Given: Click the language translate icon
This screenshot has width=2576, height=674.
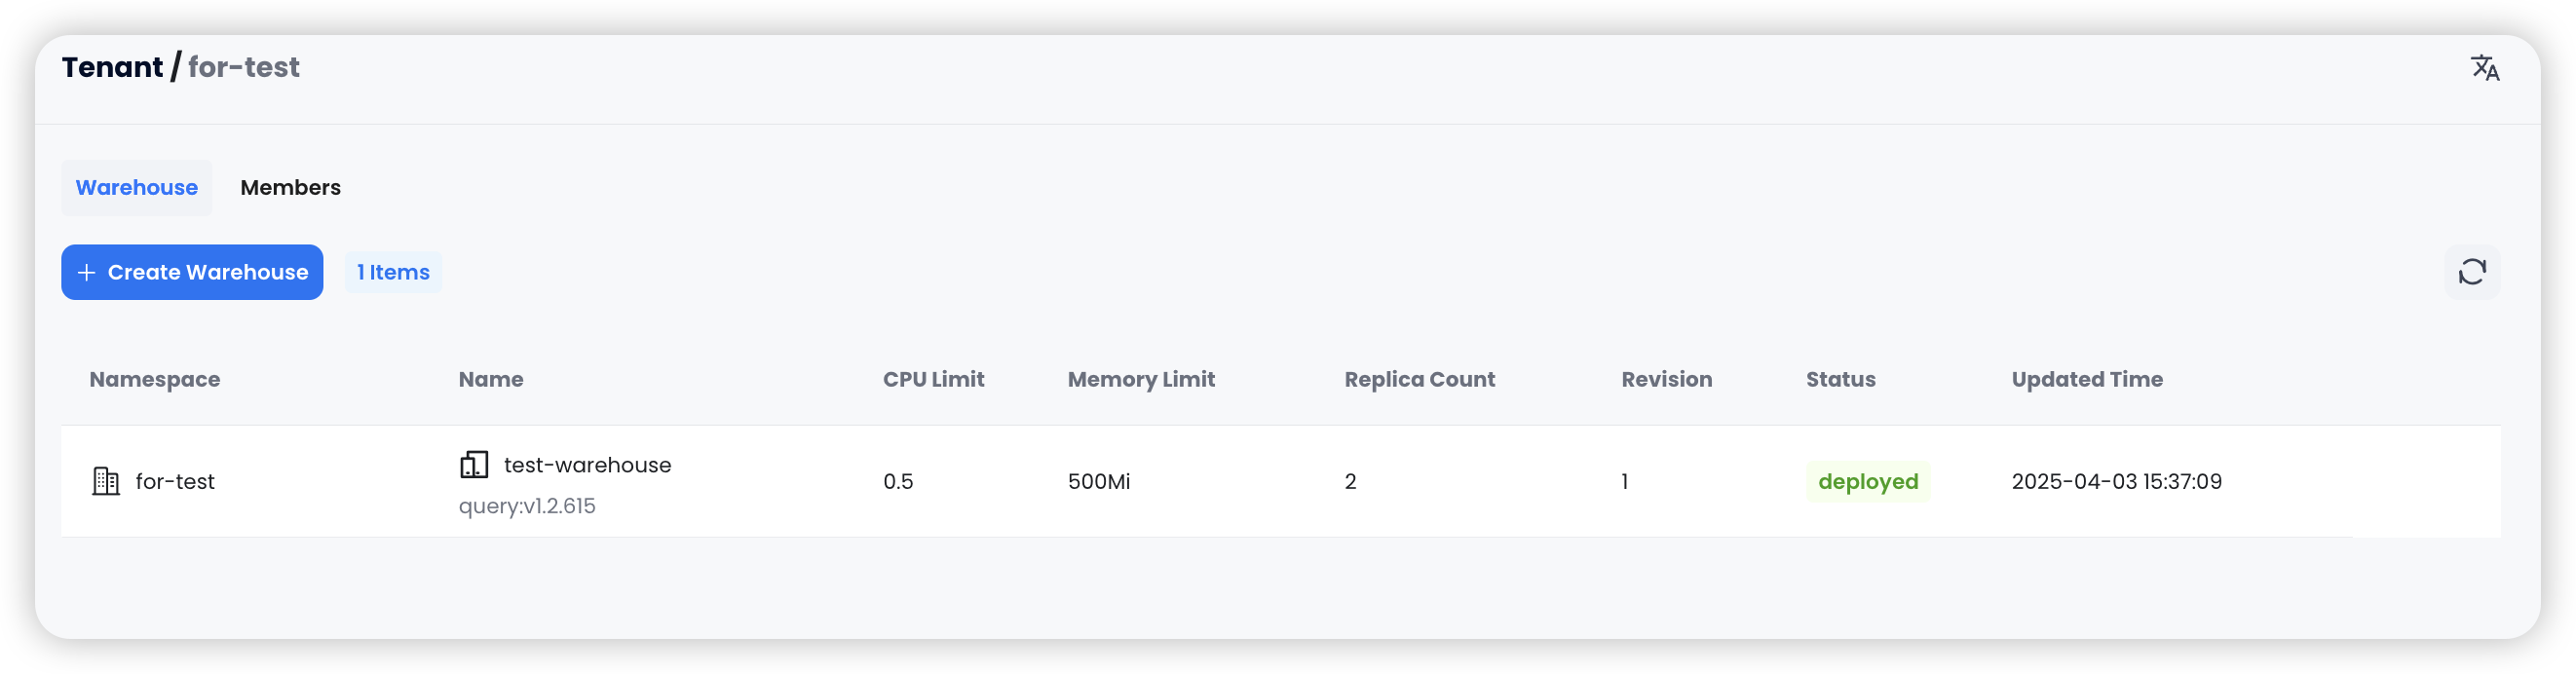Looking at the screenshot, I should (2484, 68).
